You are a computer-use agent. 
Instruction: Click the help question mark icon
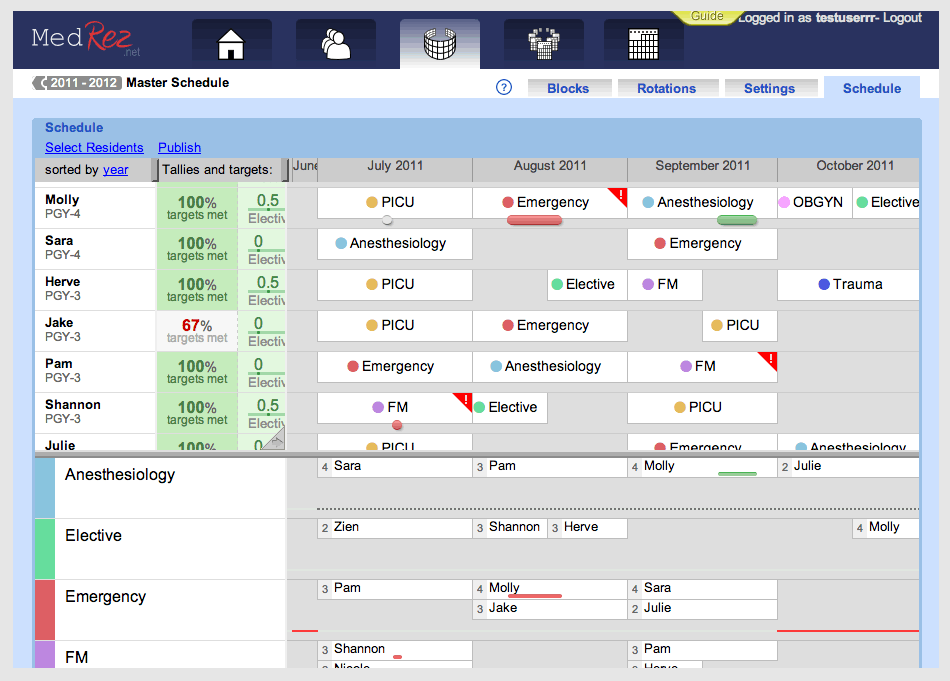(x=503, y=87)
